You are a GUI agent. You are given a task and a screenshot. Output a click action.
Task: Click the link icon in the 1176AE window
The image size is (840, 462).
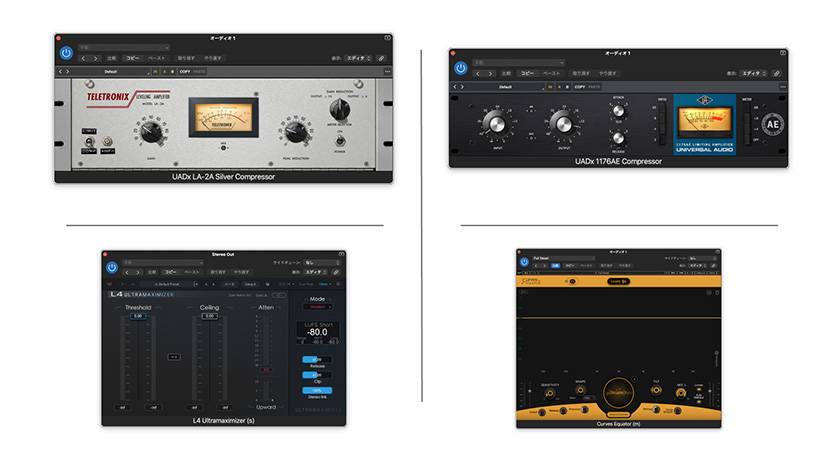tap(776, 73)
